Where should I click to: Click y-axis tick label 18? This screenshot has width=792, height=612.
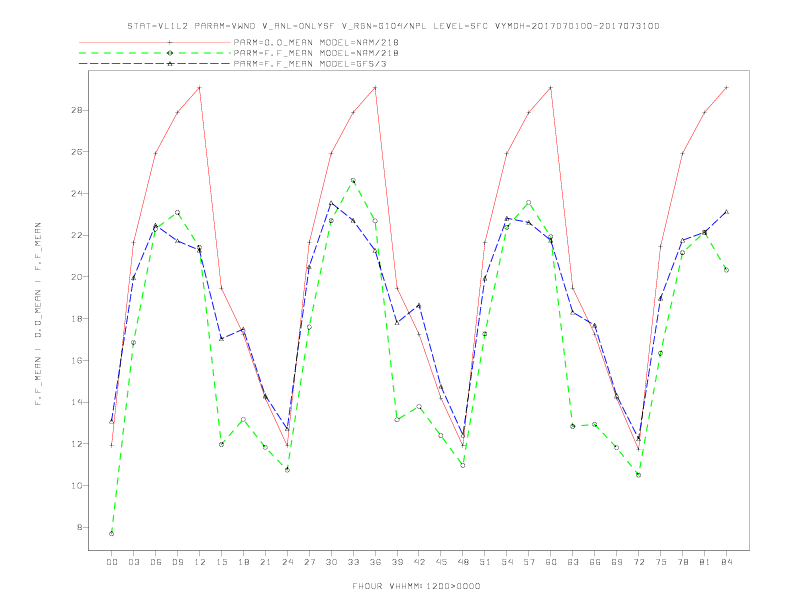pos(78,319)
